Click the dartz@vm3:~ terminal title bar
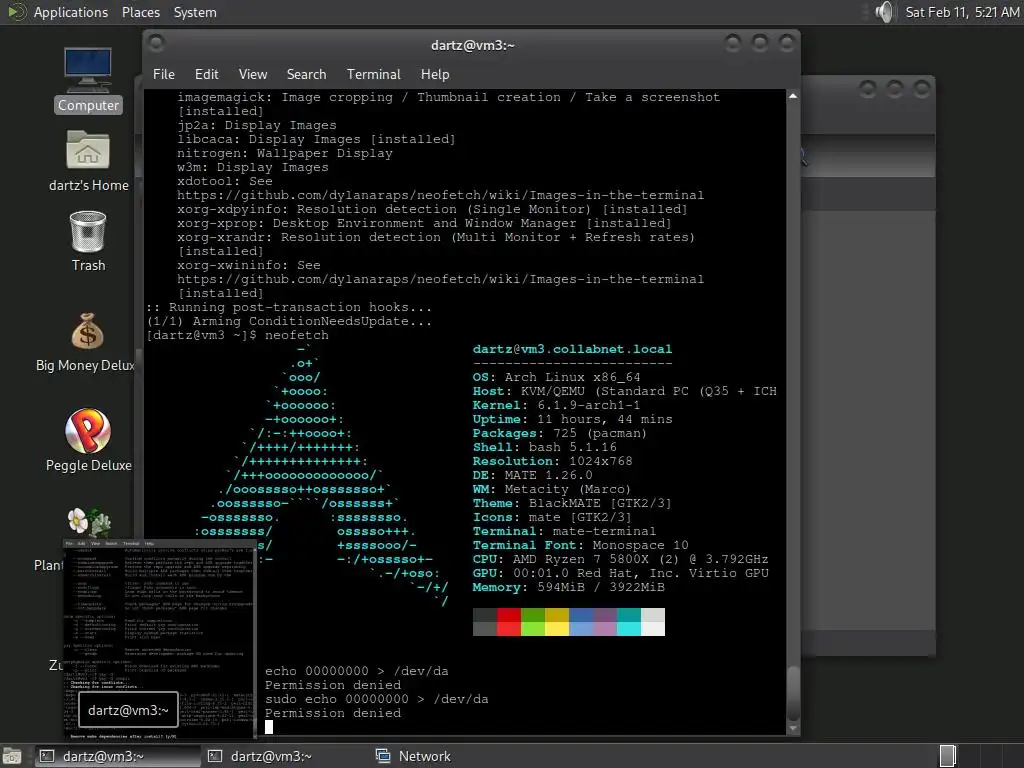 (472, 45)
